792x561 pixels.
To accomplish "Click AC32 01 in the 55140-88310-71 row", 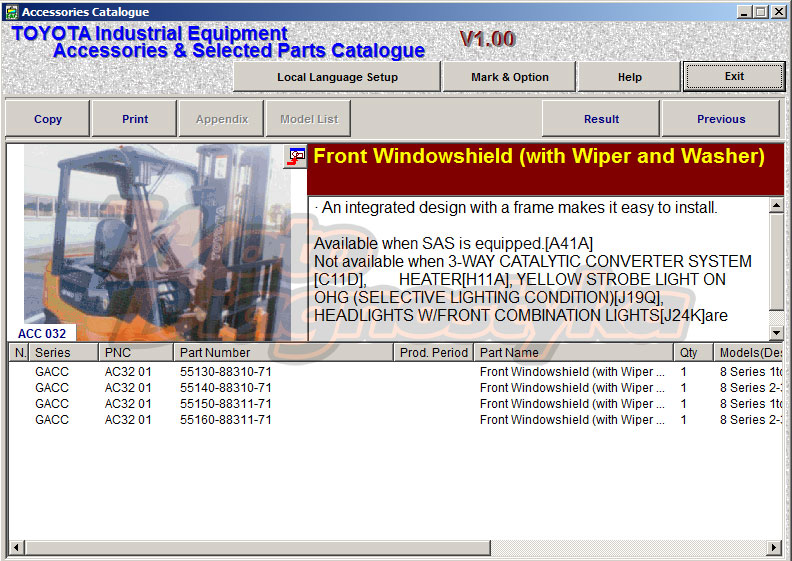I will coord(128,388).
